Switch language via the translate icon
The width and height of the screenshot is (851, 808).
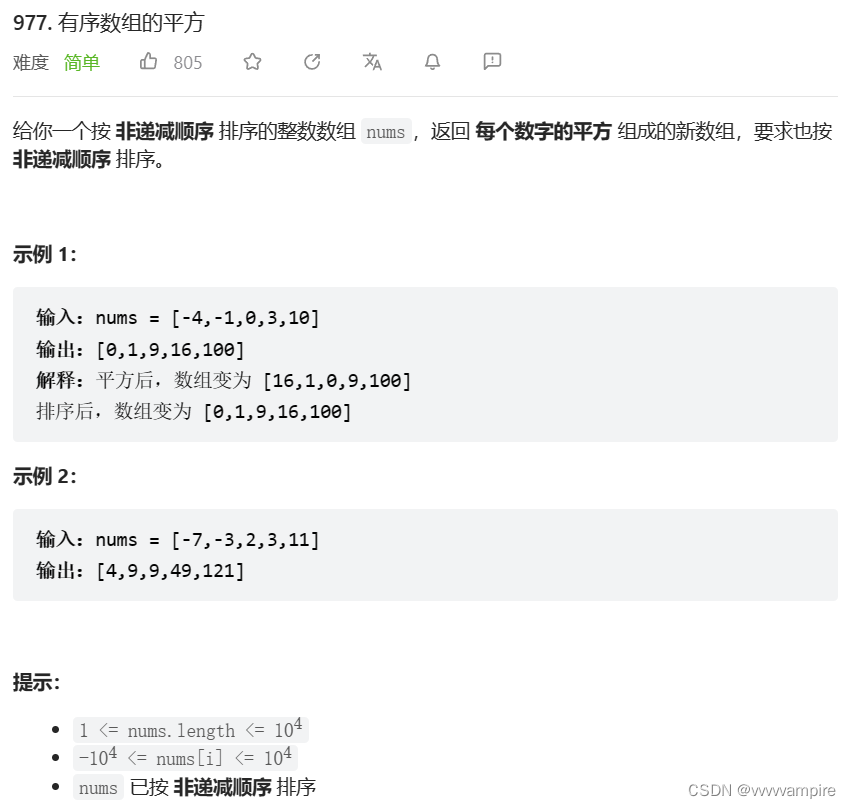point(372,62)
